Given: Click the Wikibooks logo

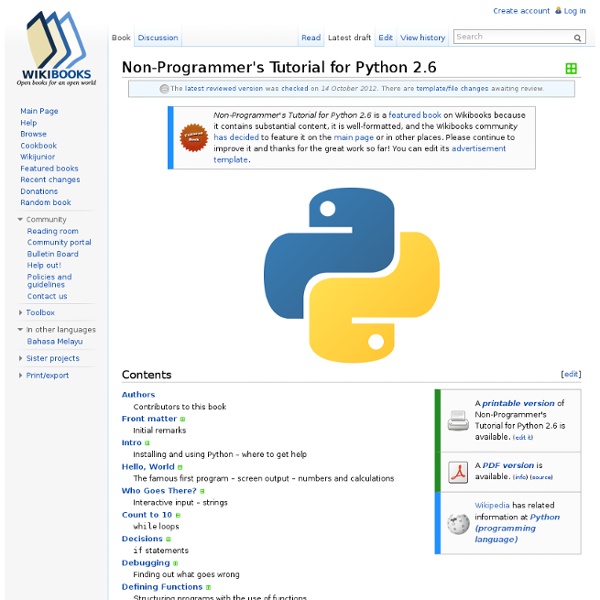Looking at the screenshot, I should (x=56, y=48).
